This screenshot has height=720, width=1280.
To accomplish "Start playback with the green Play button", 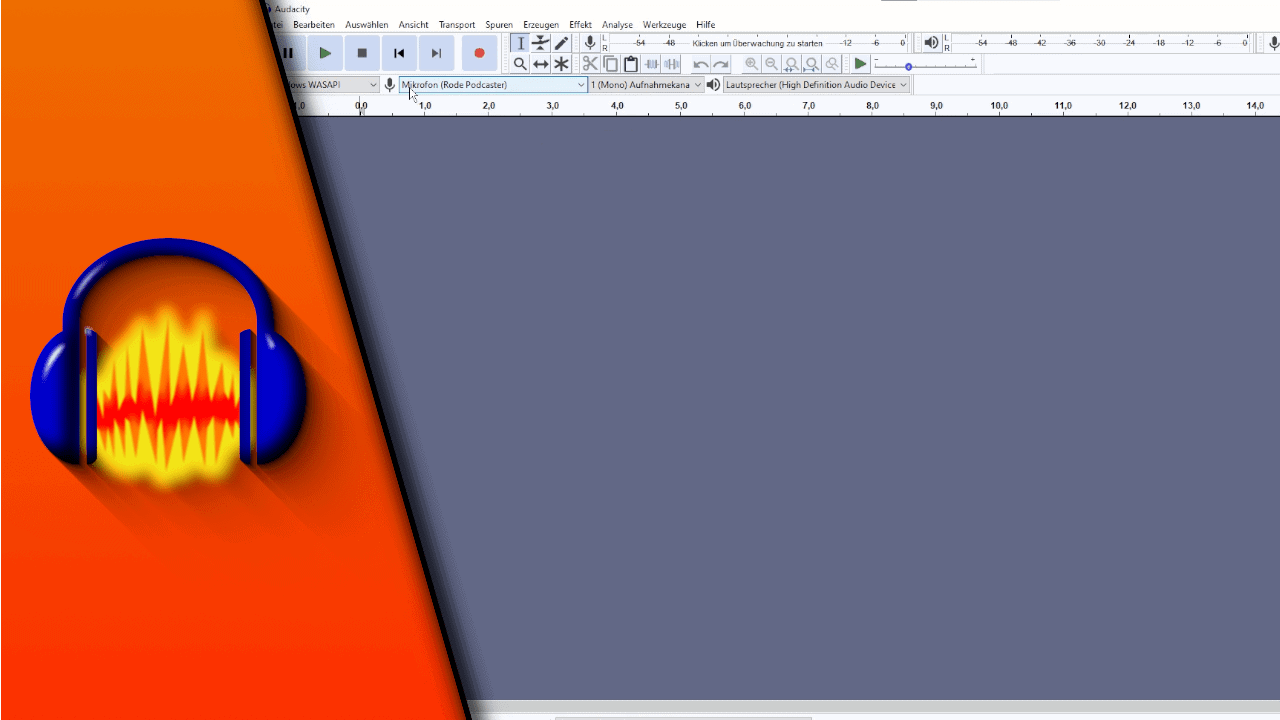I will pos(325,53).
